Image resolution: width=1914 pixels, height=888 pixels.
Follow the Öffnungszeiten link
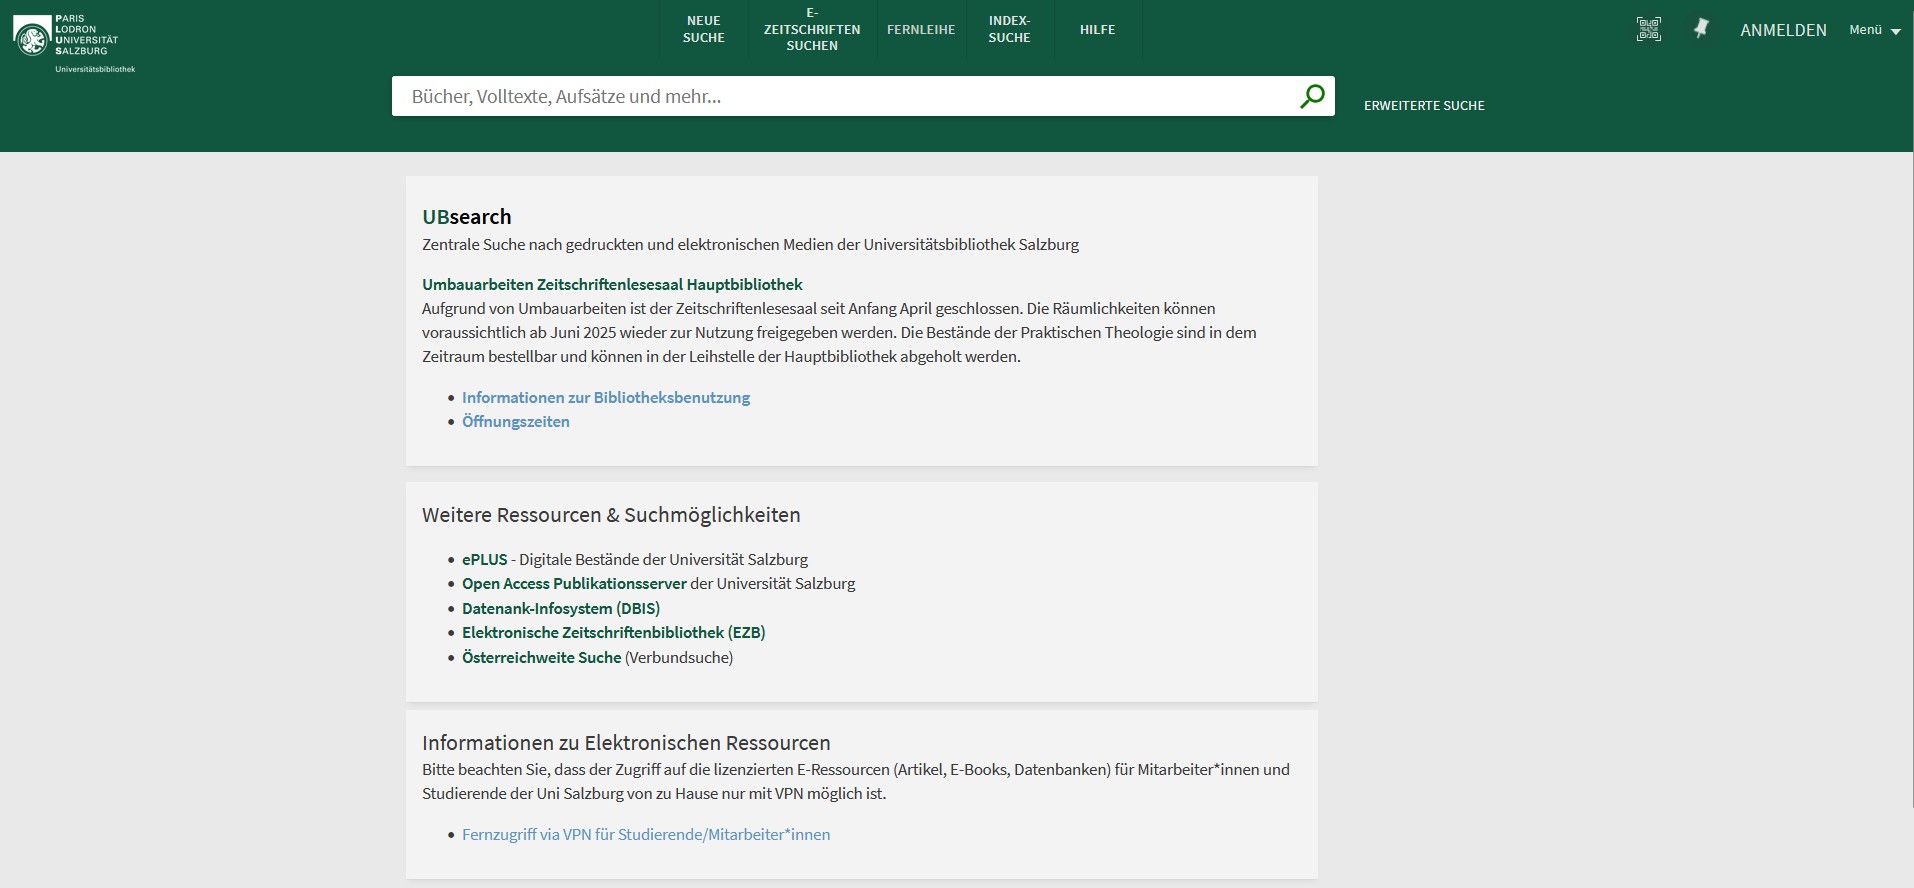[515, 421]
